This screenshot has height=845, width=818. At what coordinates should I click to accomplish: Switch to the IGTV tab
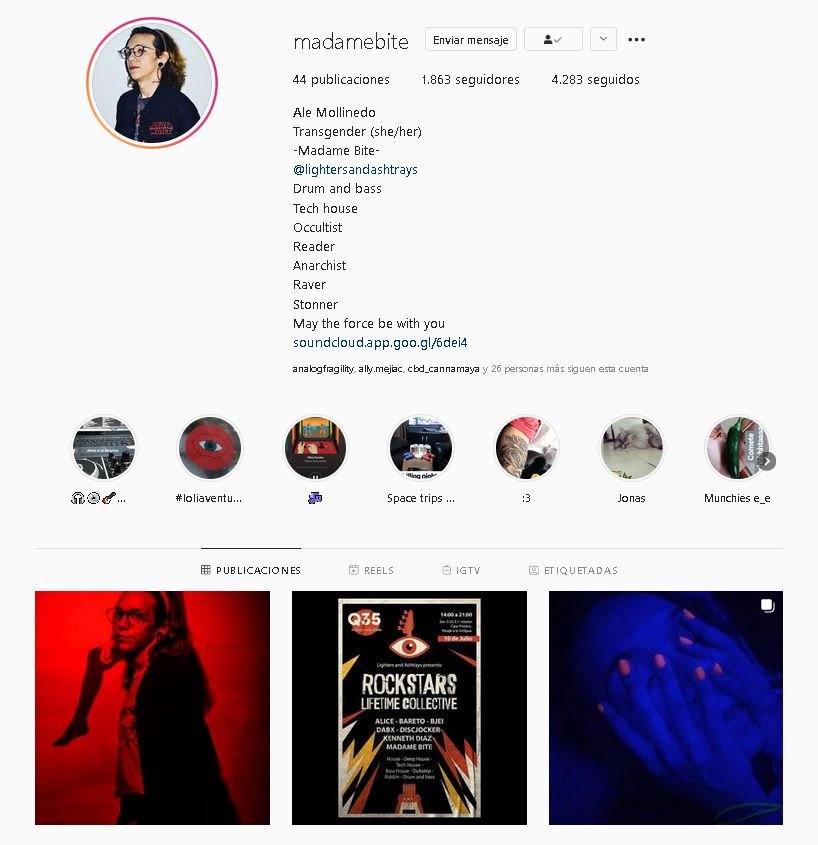click(x=461, y=570)
